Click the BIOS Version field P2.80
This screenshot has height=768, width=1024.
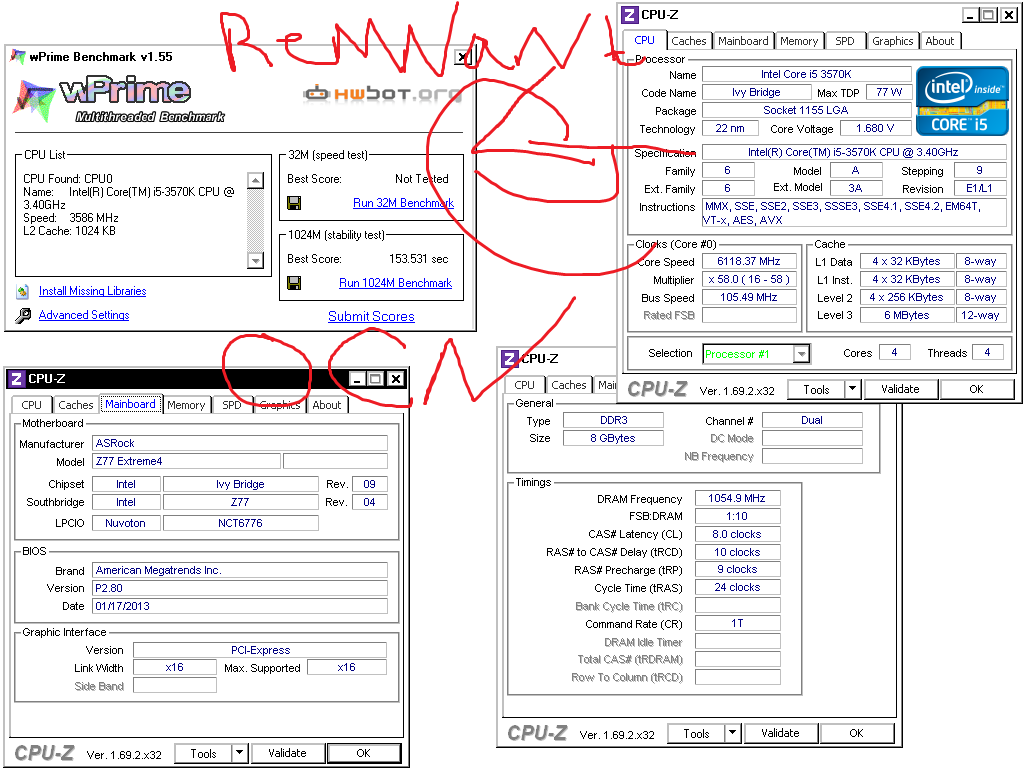click(240, 588)
